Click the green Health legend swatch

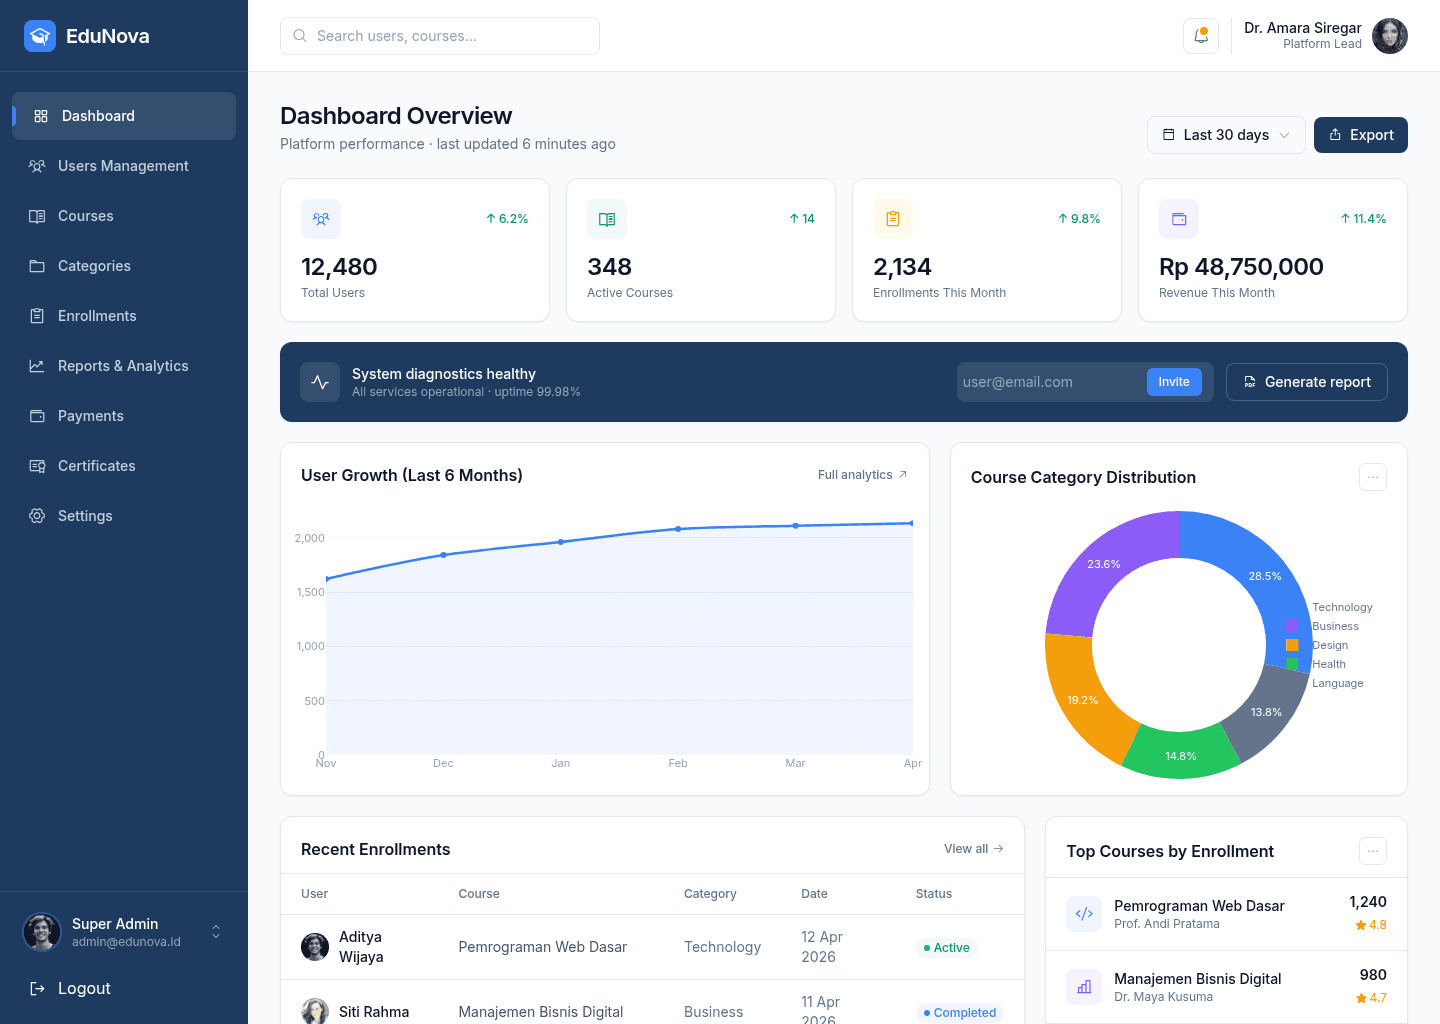[1292, 664]
